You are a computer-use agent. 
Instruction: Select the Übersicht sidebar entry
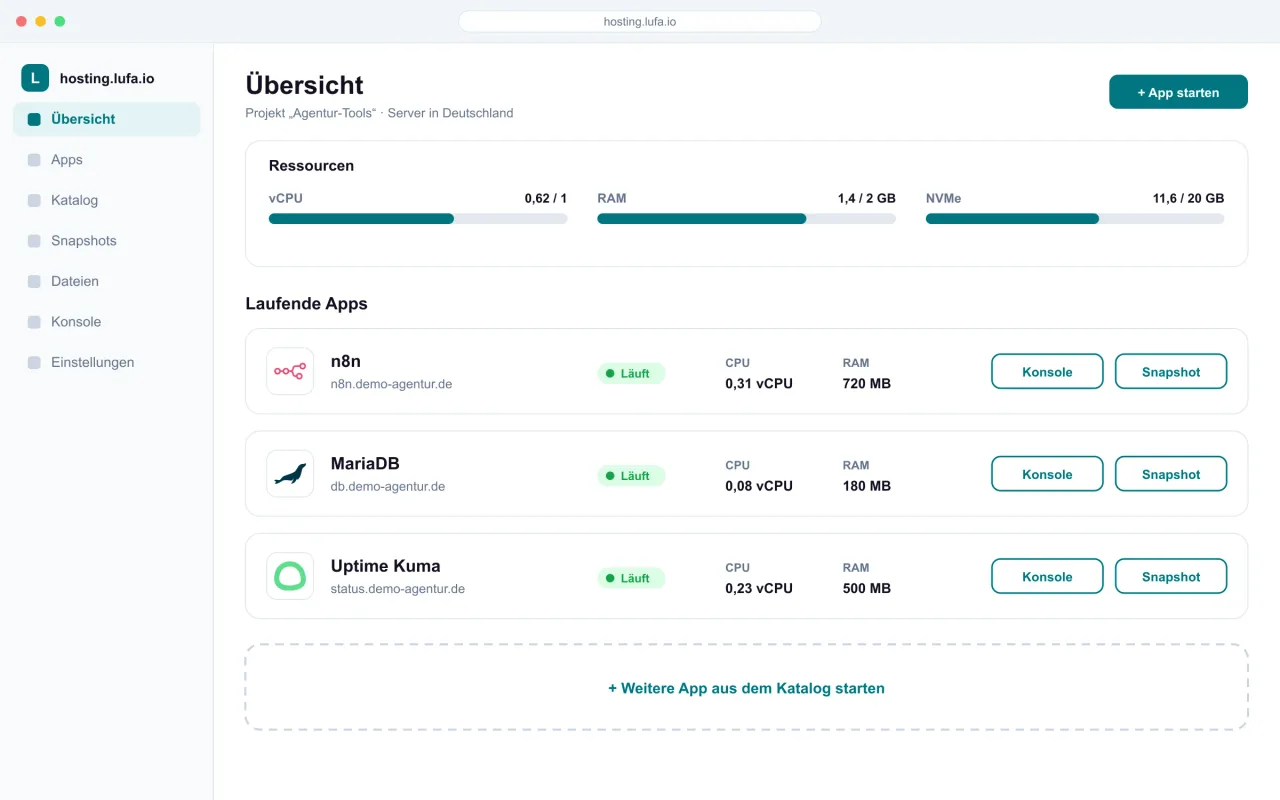107,119
